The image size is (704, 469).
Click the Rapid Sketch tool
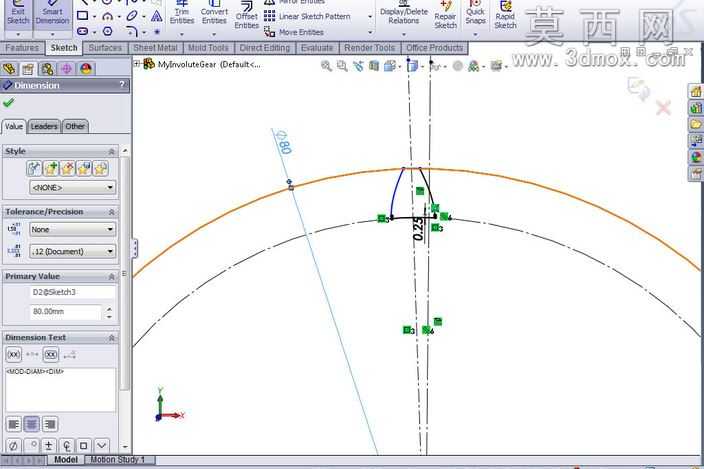pos(505,15)
